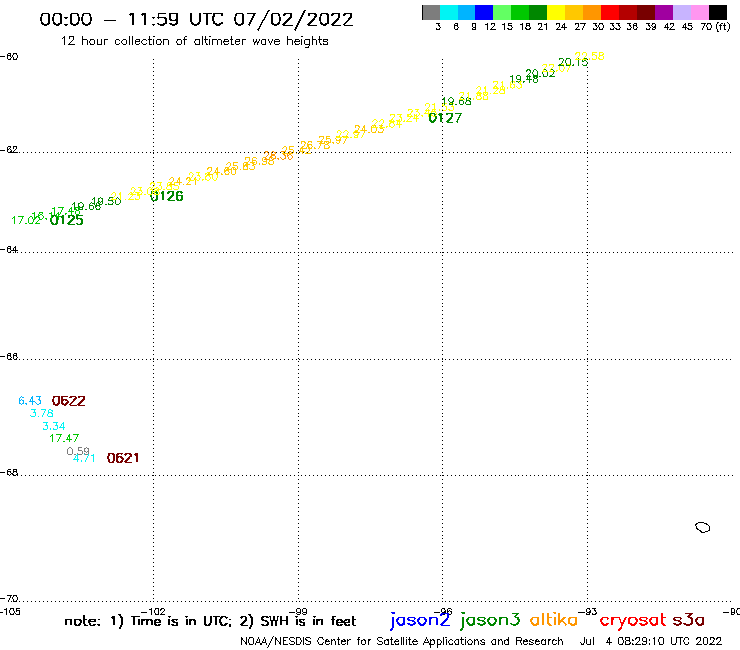740x650 pixels.
Task: Select the lavender legend swatch
Action: (681, 12)
